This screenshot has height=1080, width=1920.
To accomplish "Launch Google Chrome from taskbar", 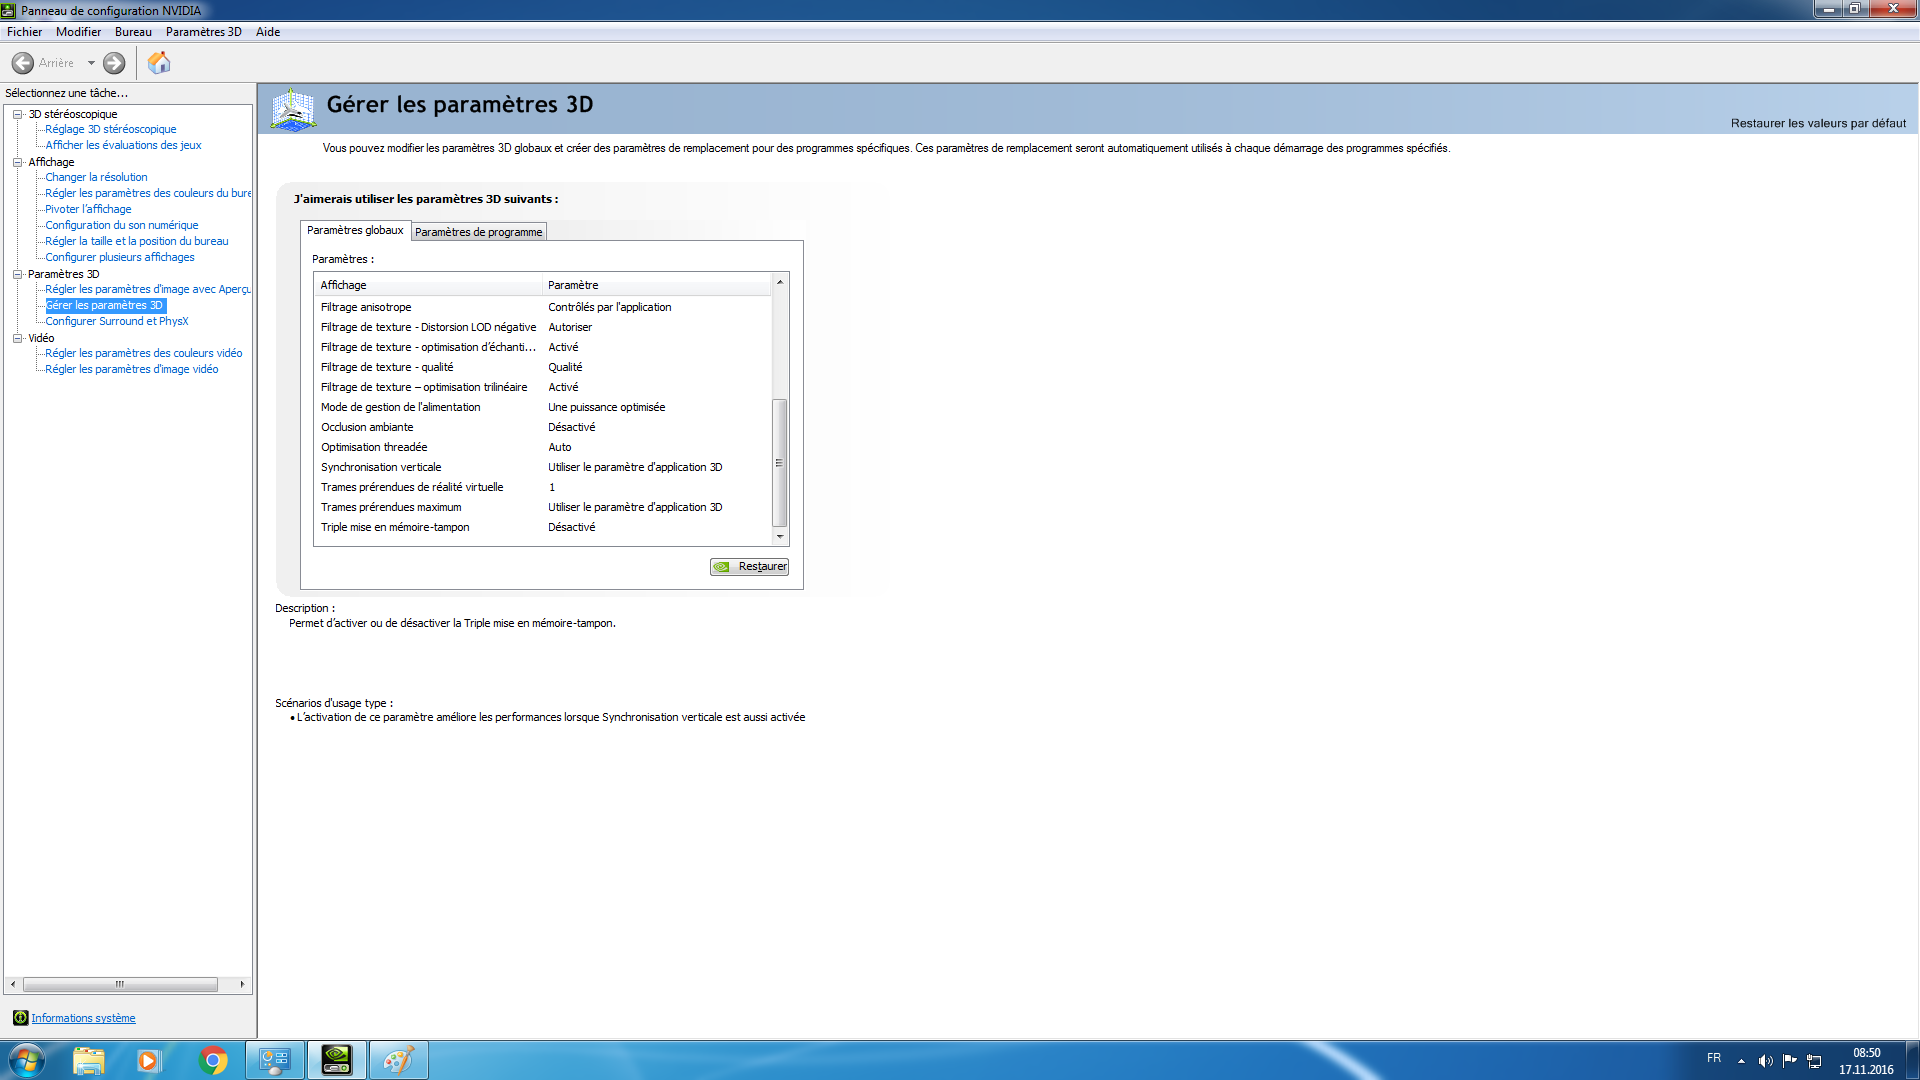I will click(x=213, y=1060).
